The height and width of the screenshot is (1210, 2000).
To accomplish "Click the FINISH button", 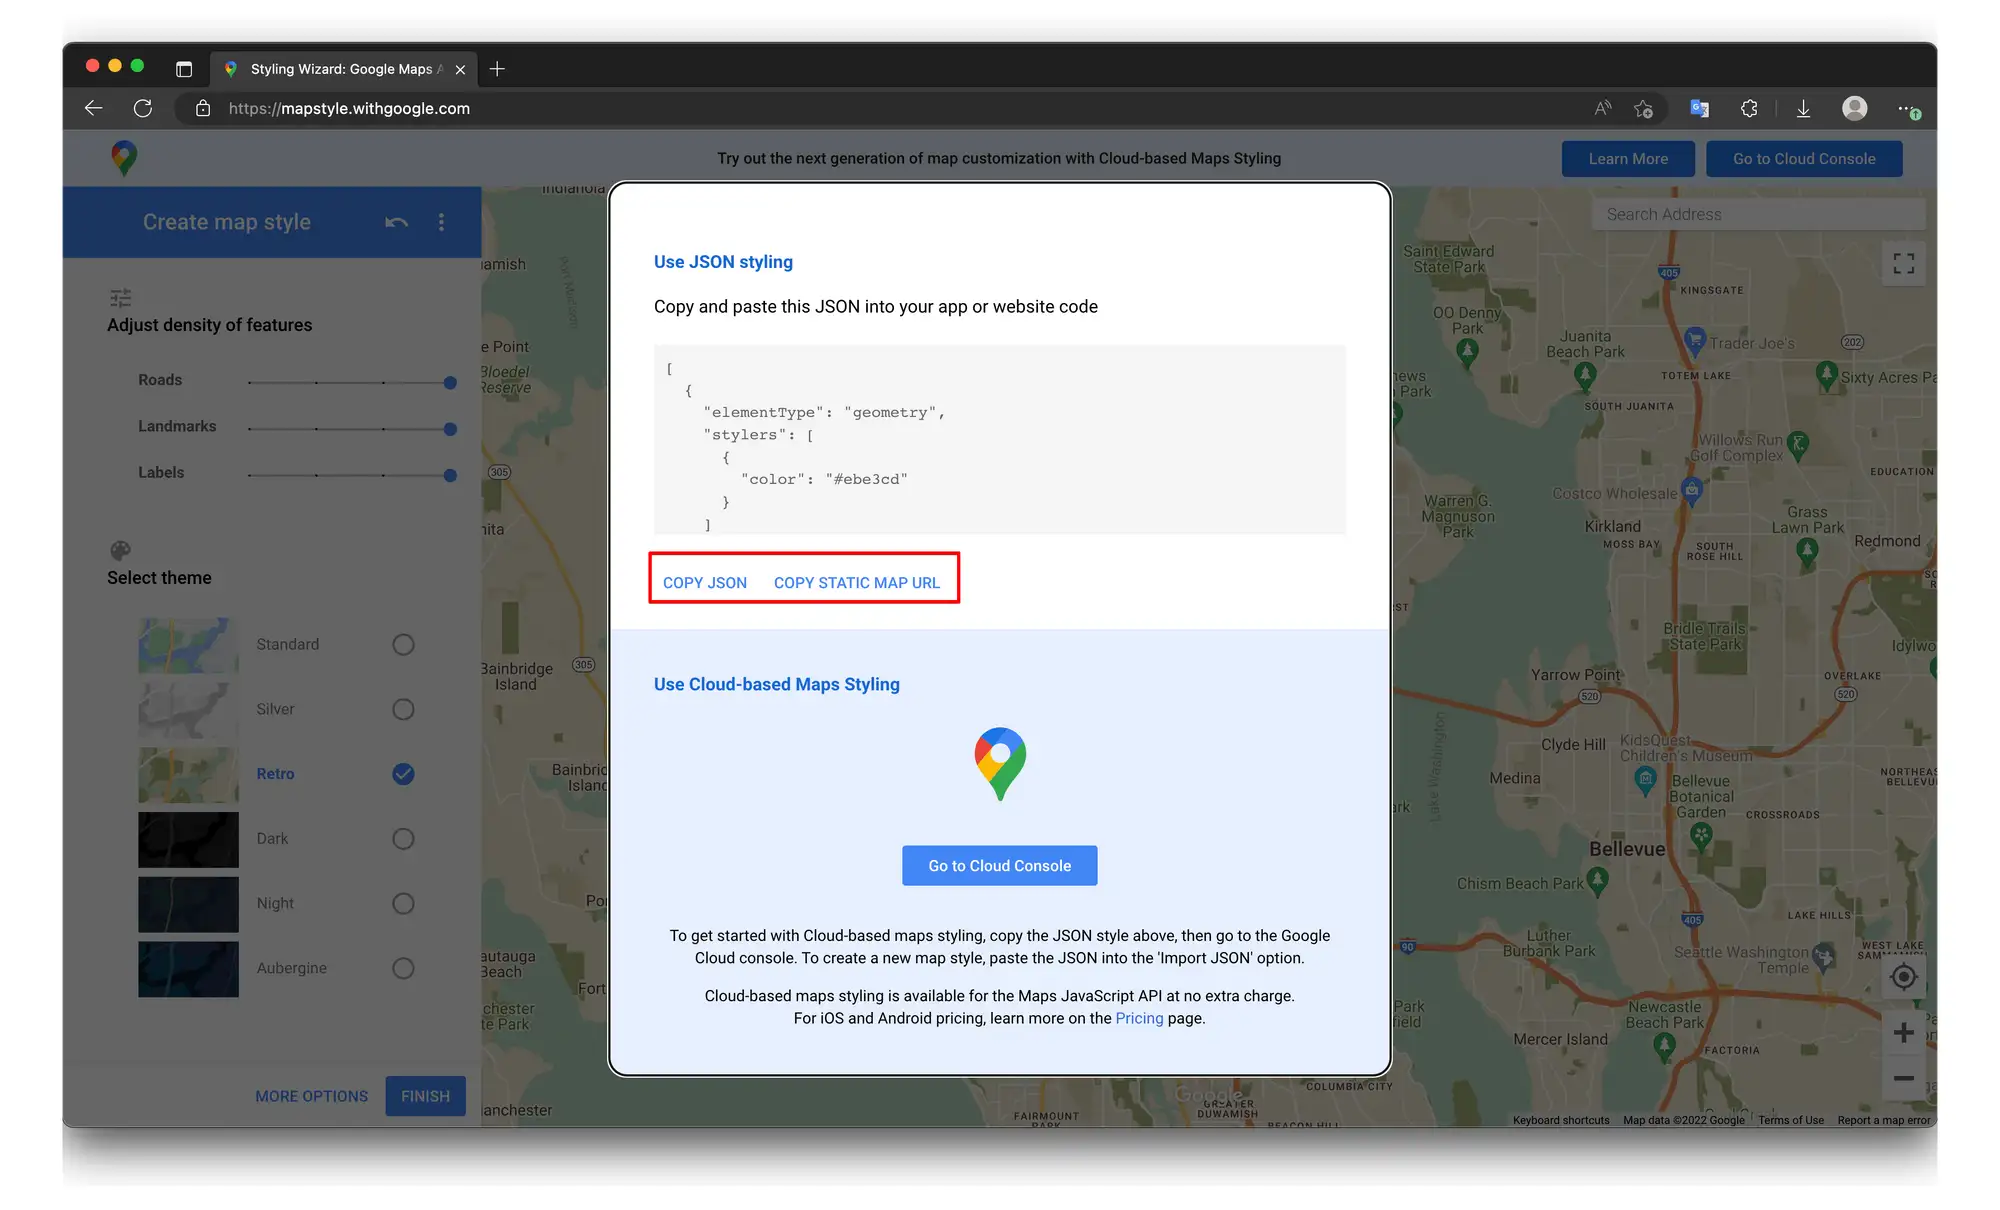I will [425, 1096].
